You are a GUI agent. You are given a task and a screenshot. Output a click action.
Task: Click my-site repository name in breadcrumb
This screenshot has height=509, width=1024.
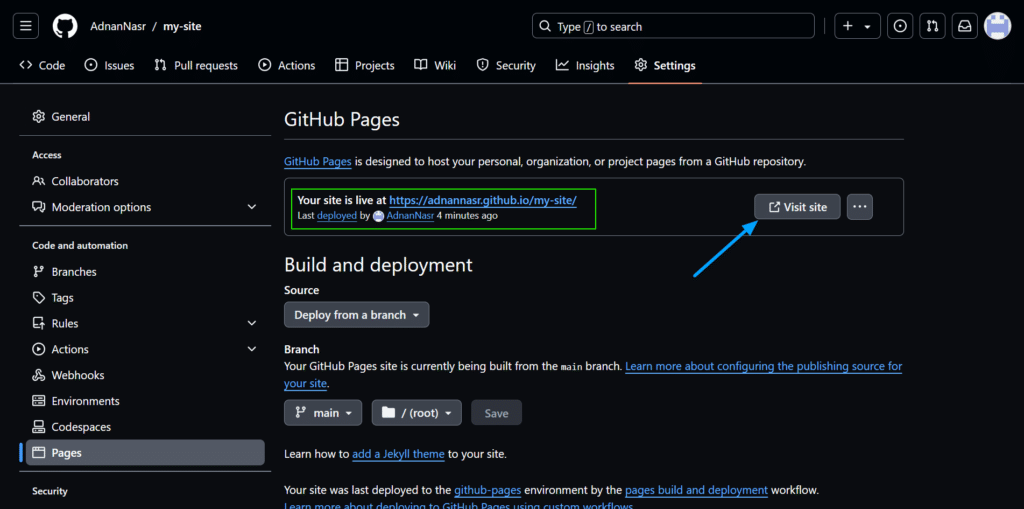click(181, 26)
